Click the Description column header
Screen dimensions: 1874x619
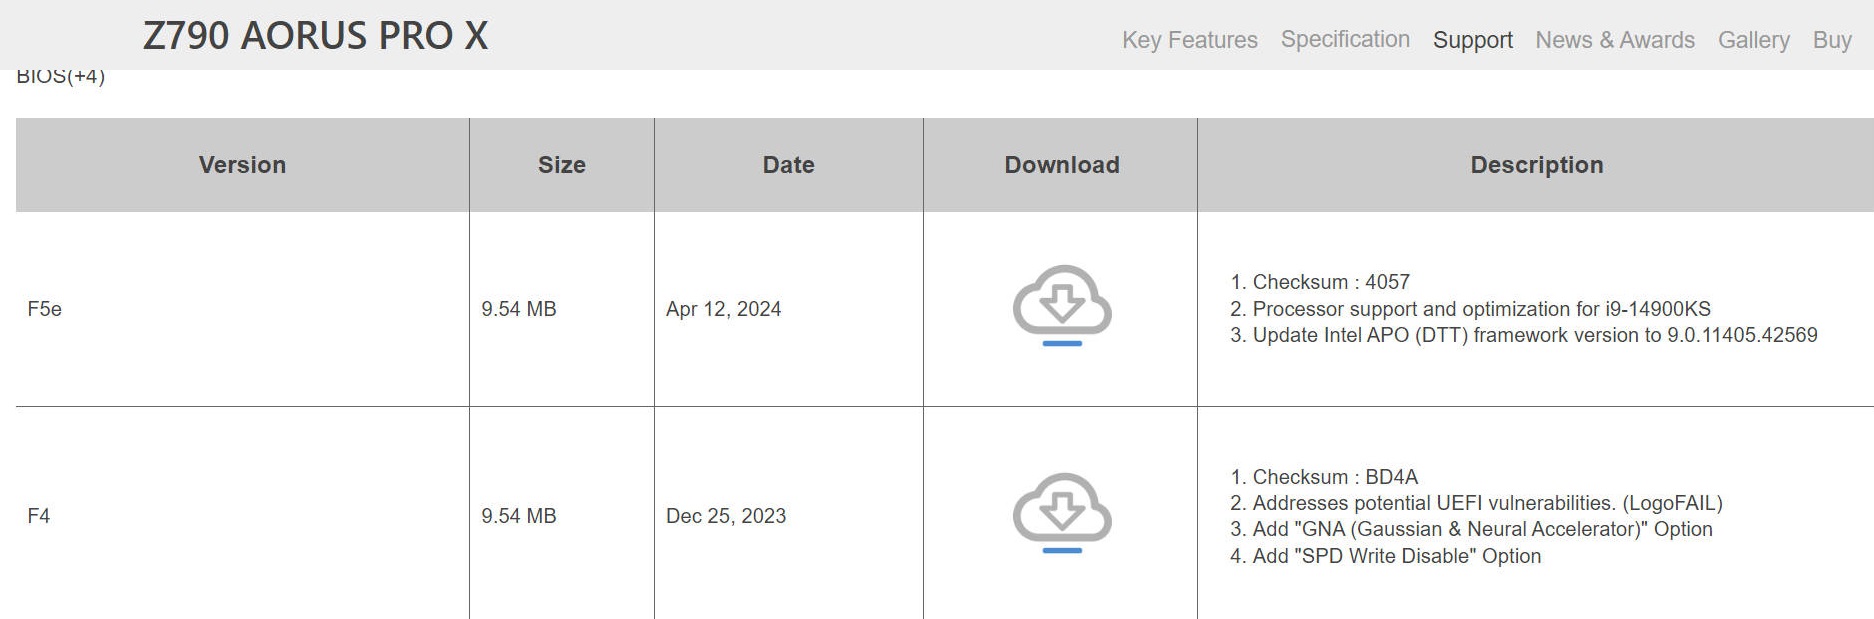point(1536,165)
